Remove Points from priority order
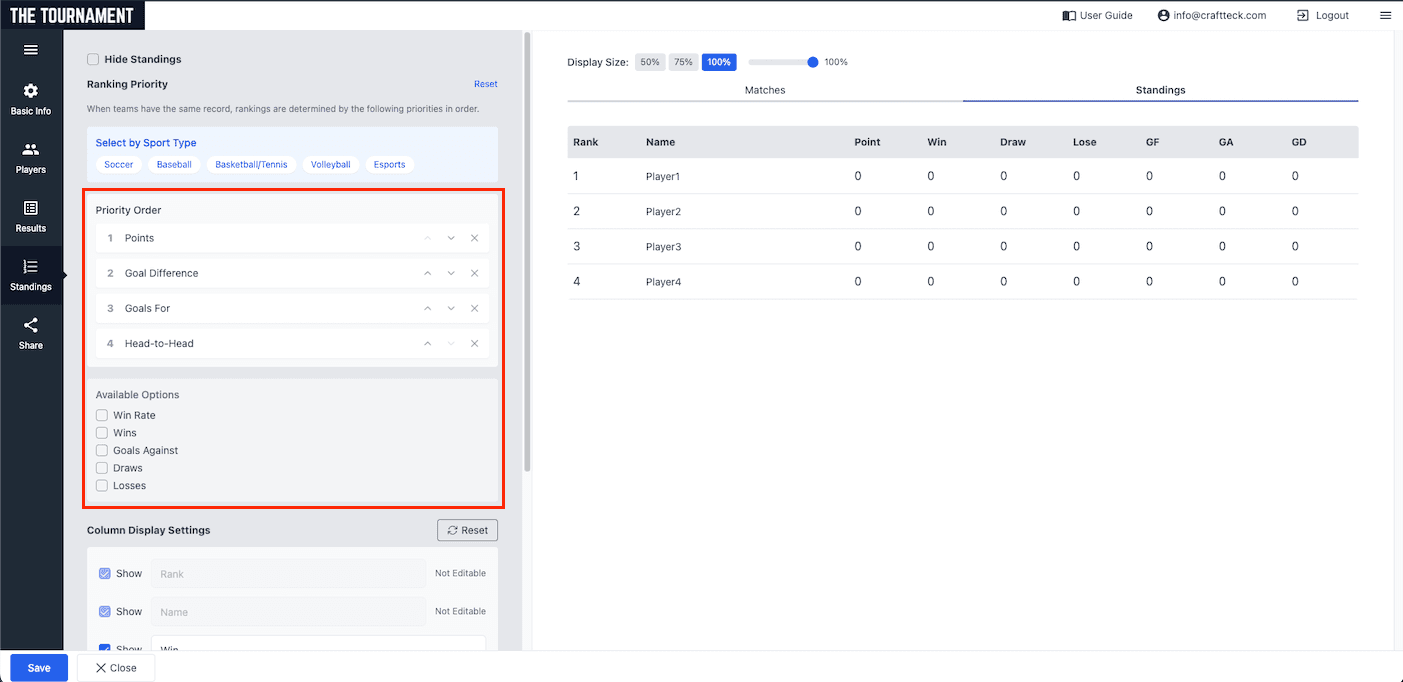This screenshot has height=682, width=1403. coord(475,238)
